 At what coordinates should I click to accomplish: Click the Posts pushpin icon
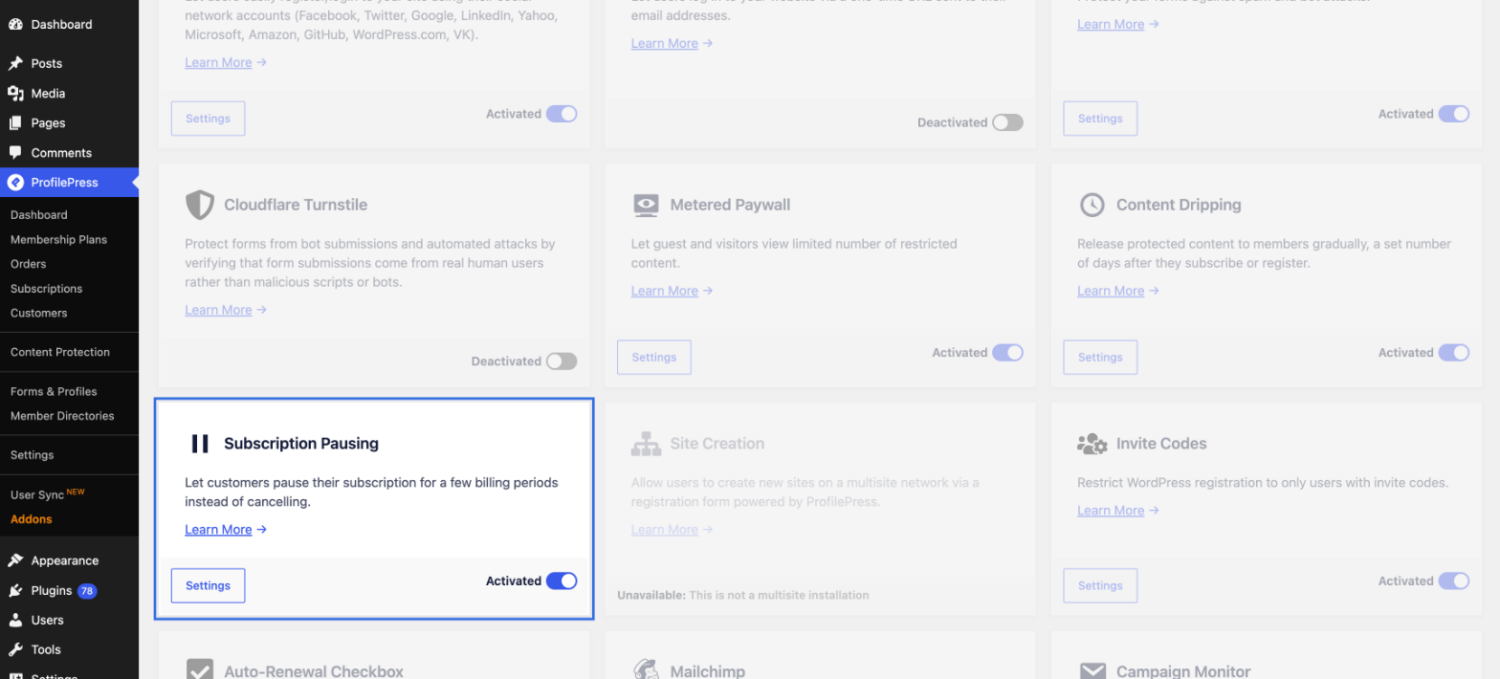15,63
